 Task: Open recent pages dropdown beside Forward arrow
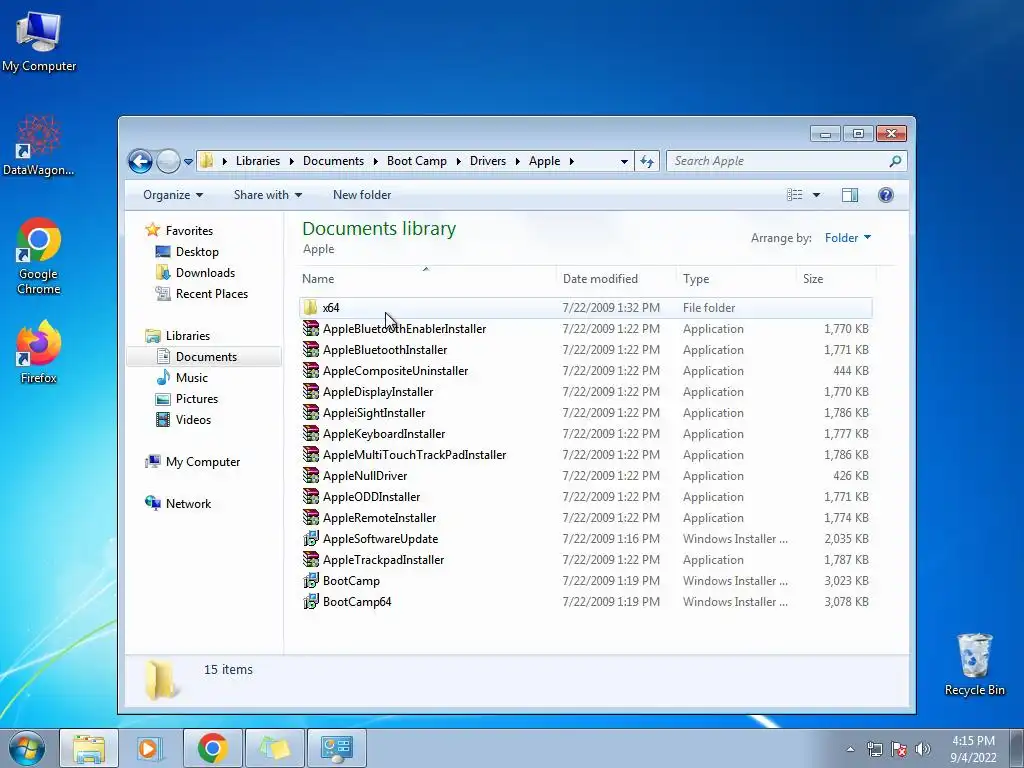pyautogui.click(x=188, y=161)
